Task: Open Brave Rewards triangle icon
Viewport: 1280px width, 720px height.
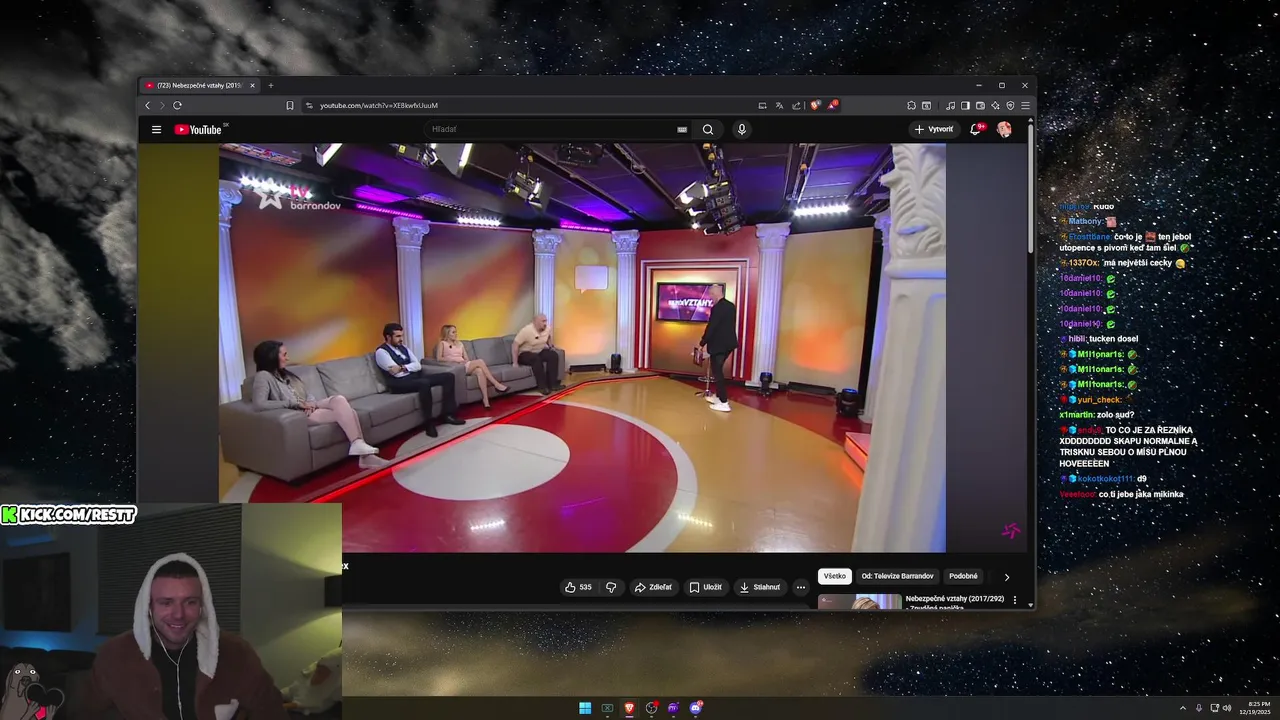Action: (x=833, y=105)
